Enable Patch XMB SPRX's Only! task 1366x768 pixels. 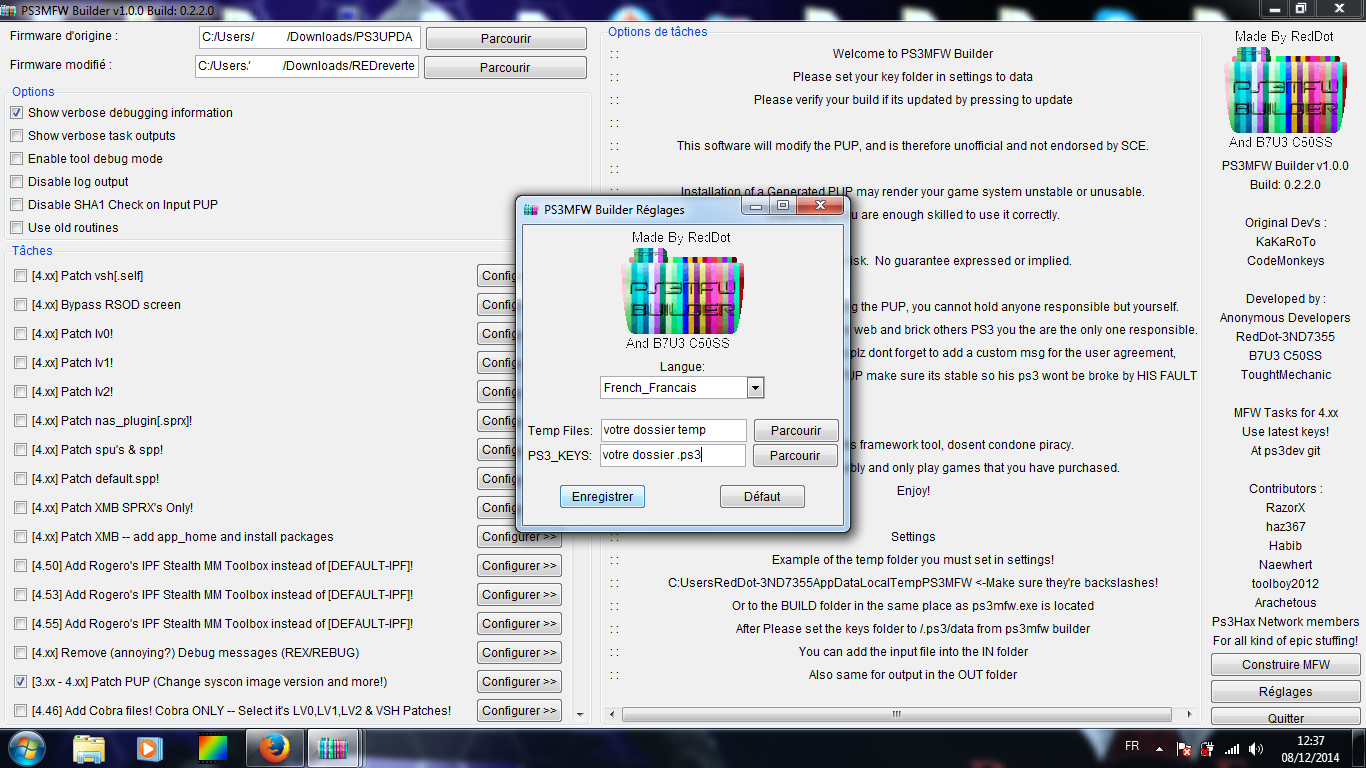[x=21, y=508]
